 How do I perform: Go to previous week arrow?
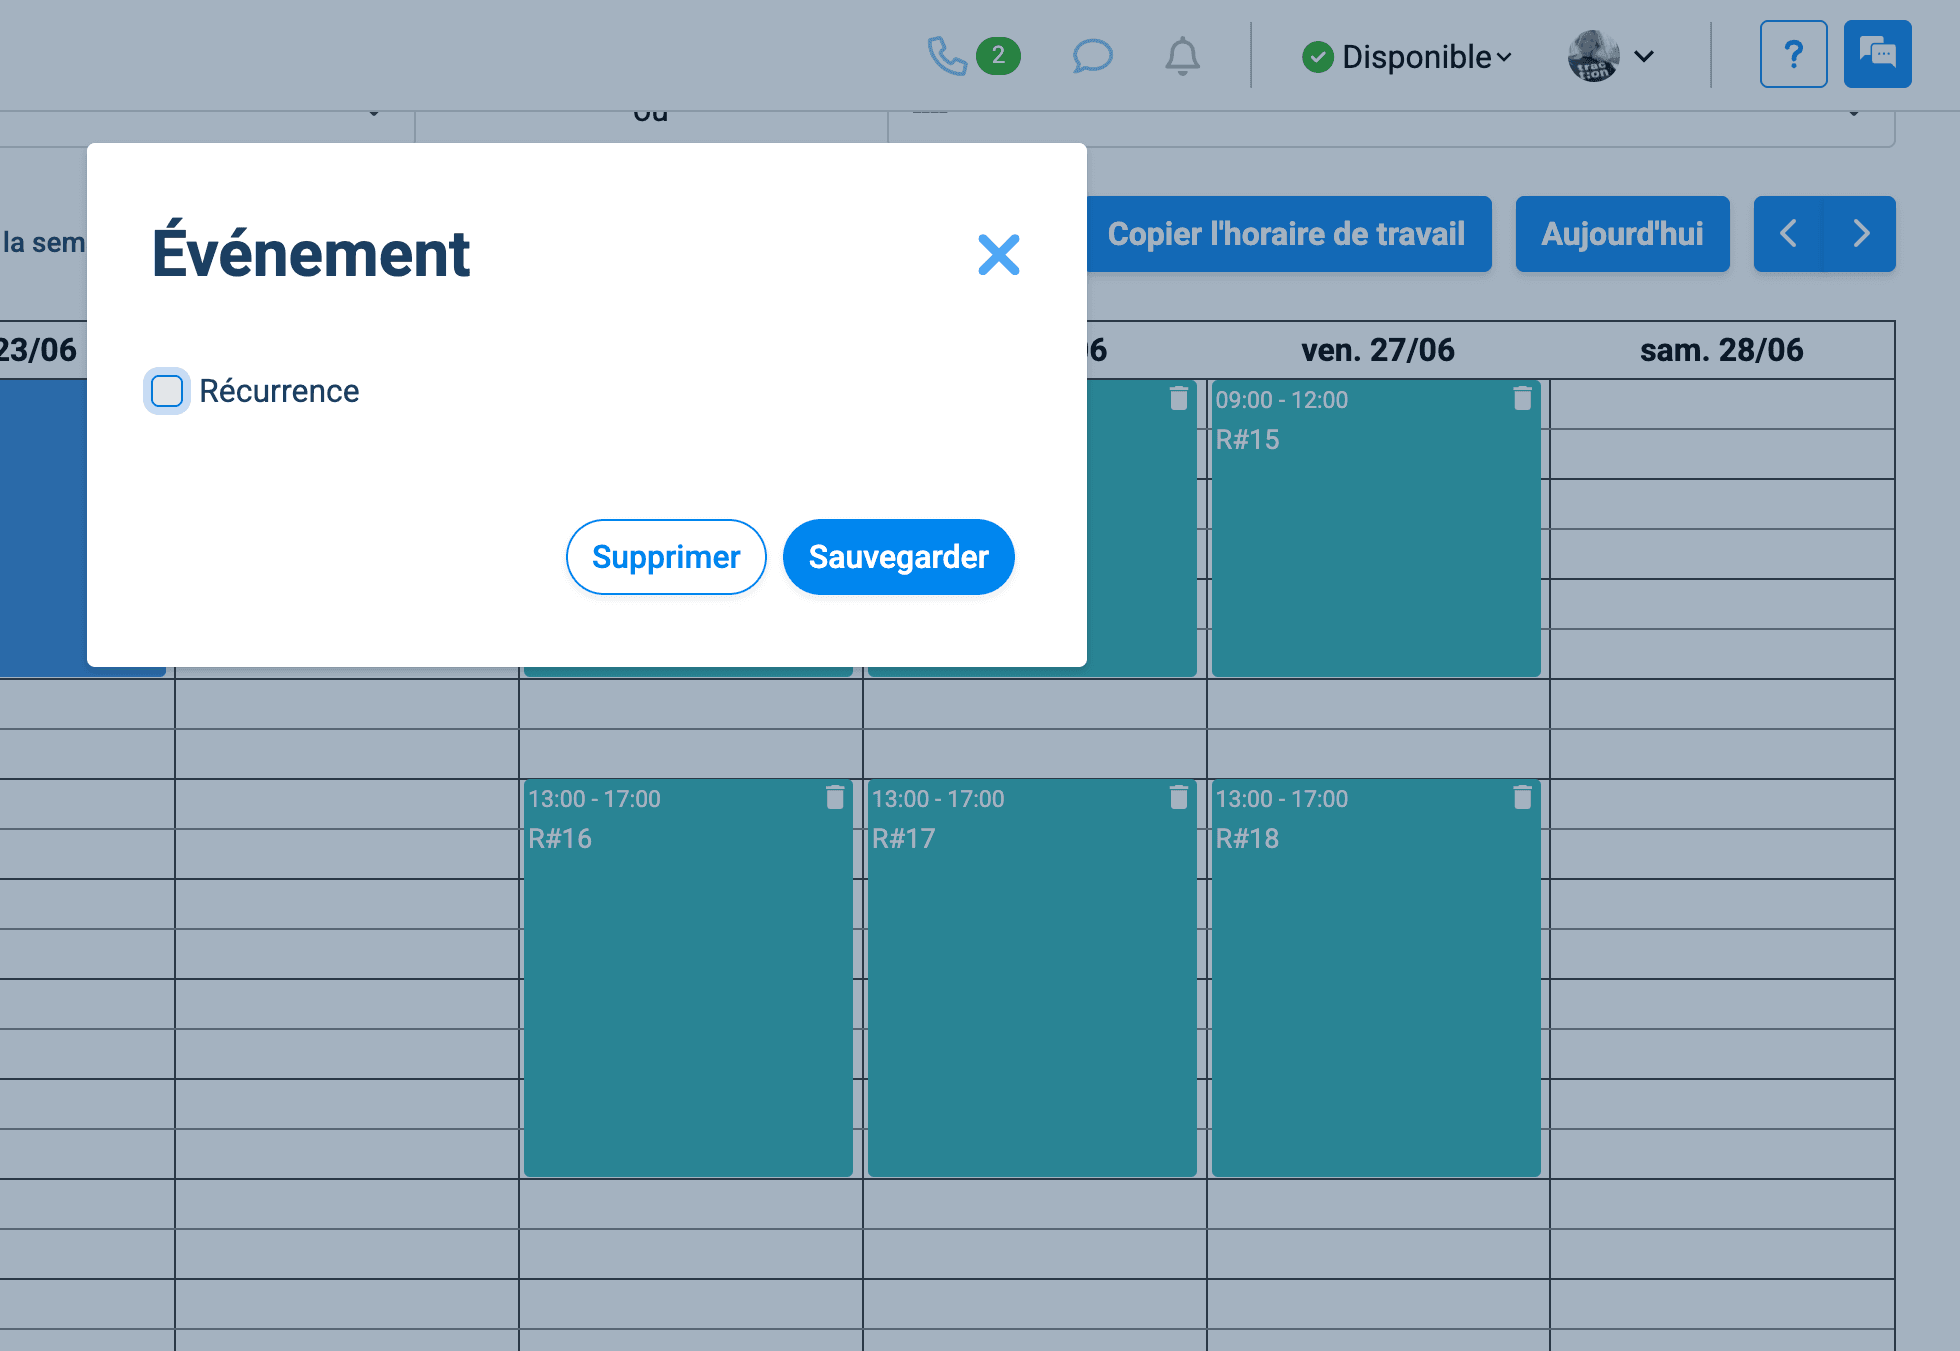pos(1789,234)
